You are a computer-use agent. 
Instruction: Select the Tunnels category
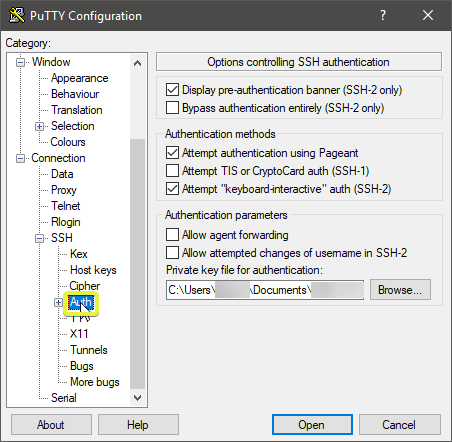coord(89,350)
